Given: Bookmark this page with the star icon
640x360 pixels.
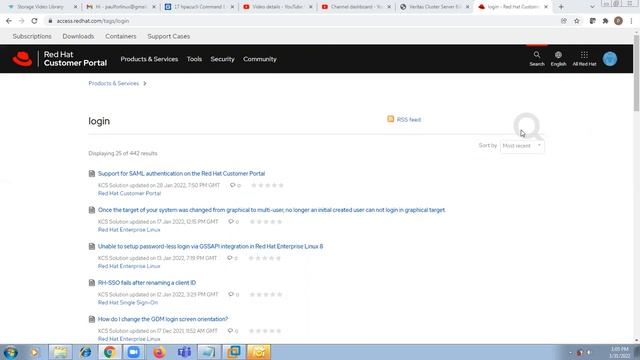Looking at the screenshot, I should 576,21.
